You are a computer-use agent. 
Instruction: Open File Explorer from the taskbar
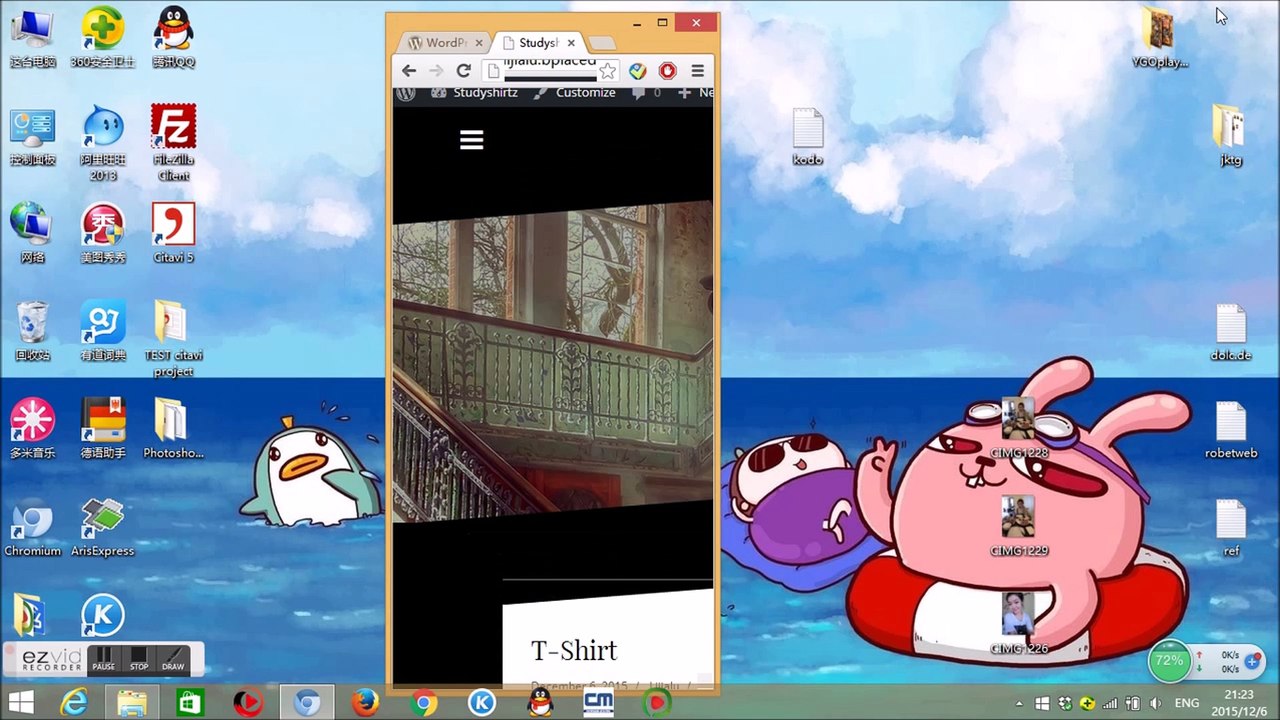coord(132,704)
